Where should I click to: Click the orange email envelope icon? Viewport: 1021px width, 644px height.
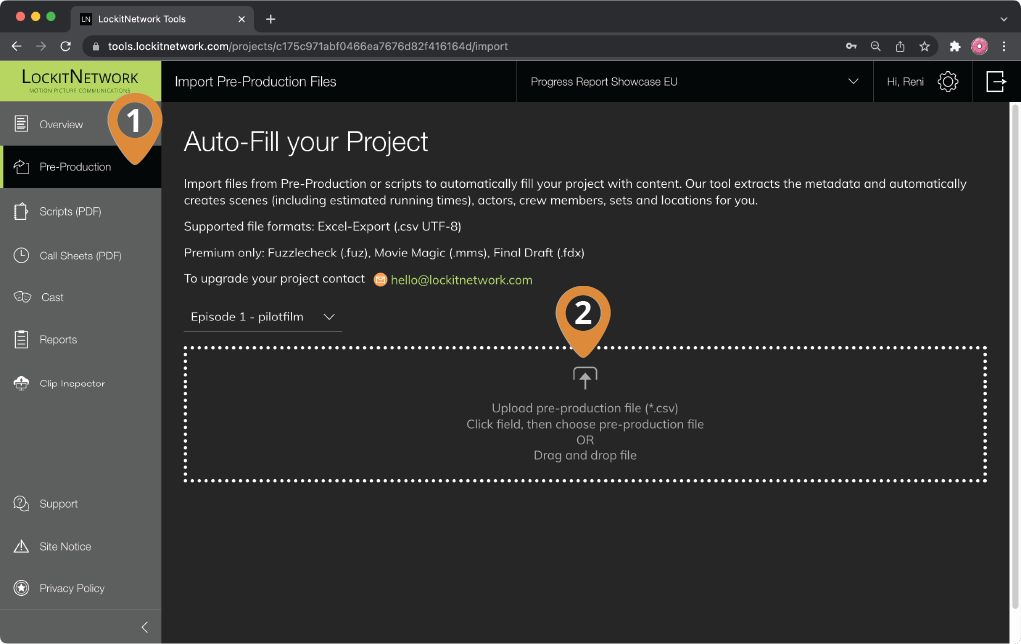pyautogui.click(x=380, y=280)
